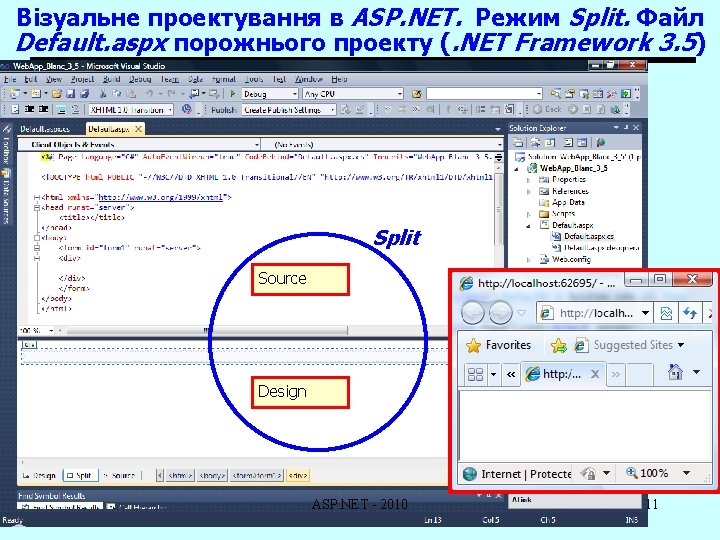Click the Cut scissors icon
The width and height of the screenshot is (720, 540).
(x=103, y=94)
